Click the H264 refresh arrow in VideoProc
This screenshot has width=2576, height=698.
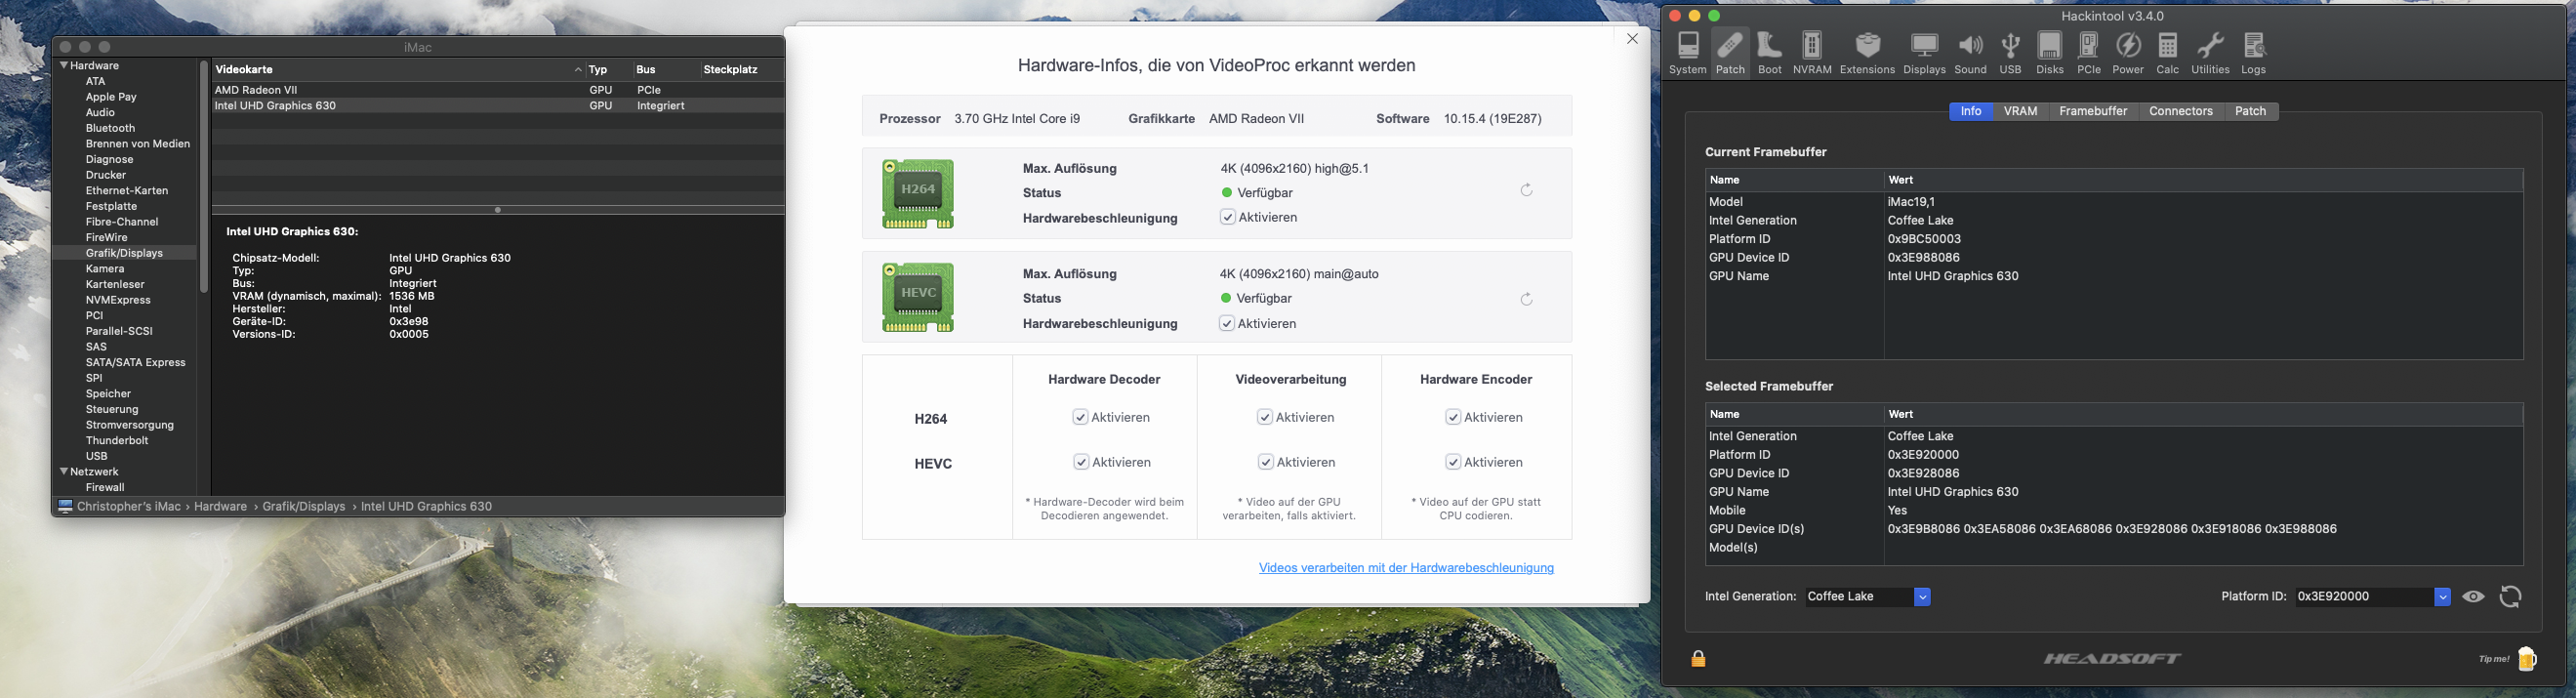click(x=1527, y=190)
